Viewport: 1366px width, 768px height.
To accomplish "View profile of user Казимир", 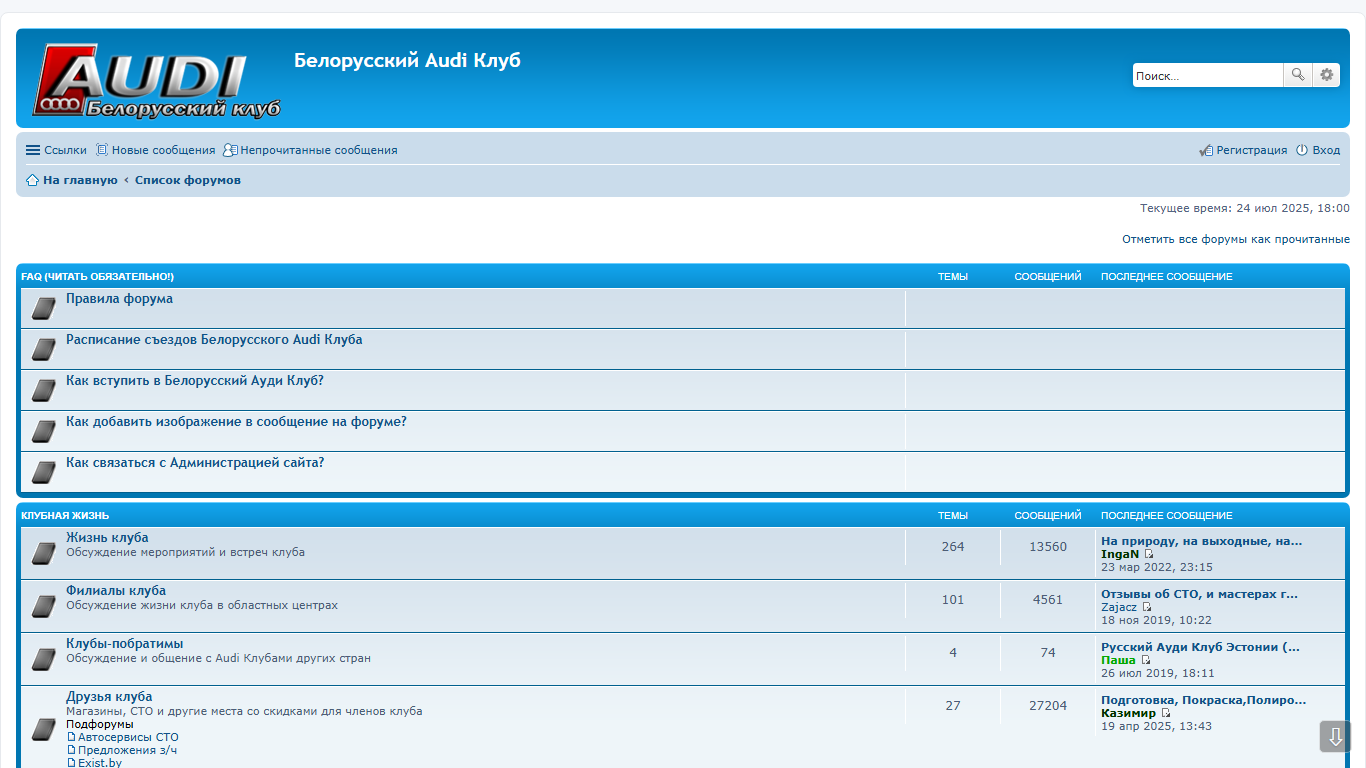I will [1128, 713].
